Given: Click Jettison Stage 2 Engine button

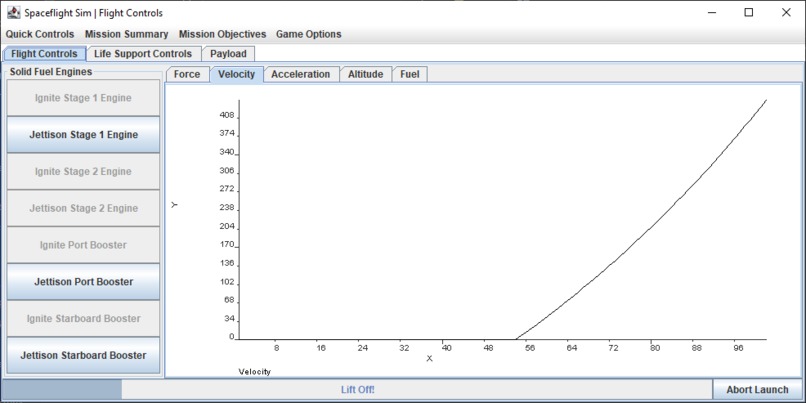Looking at the screenshot, I should coord(83,208).
